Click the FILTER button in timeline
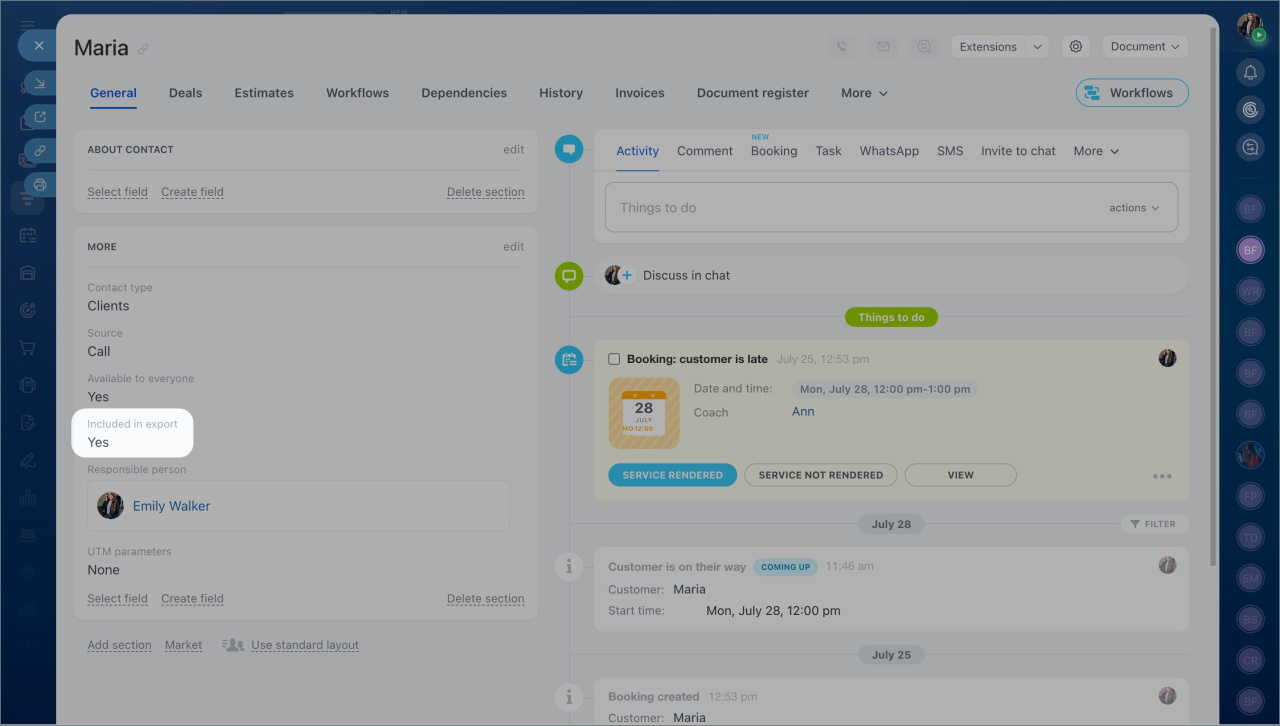 coord(1154,524)
